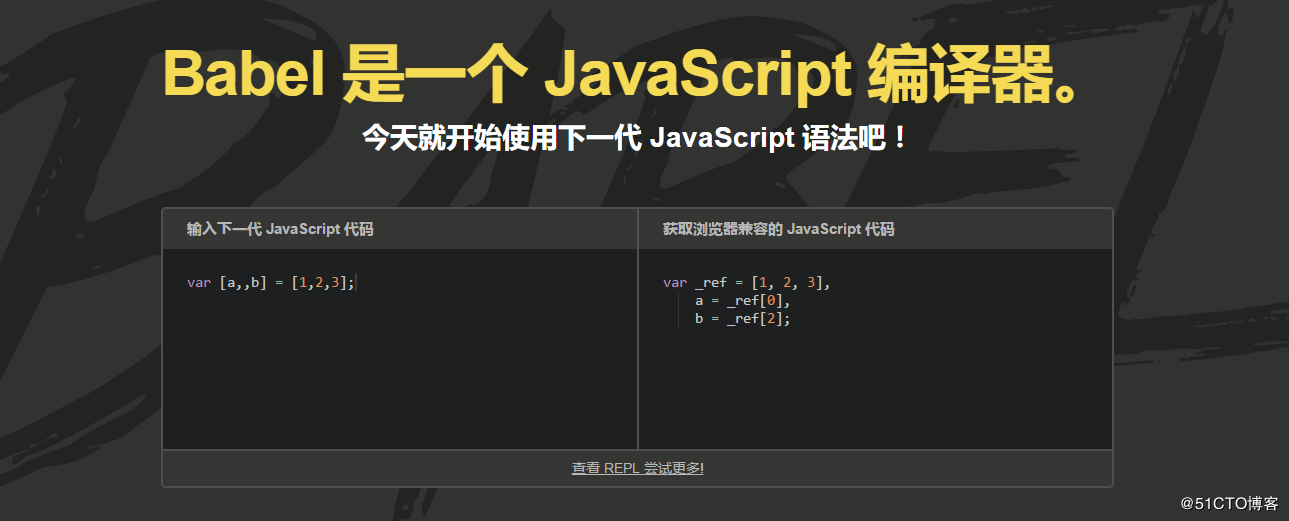The image size is (1289, 521).
Task: Click the 'var' keyword in input code
Action: [x=199, y=283]
